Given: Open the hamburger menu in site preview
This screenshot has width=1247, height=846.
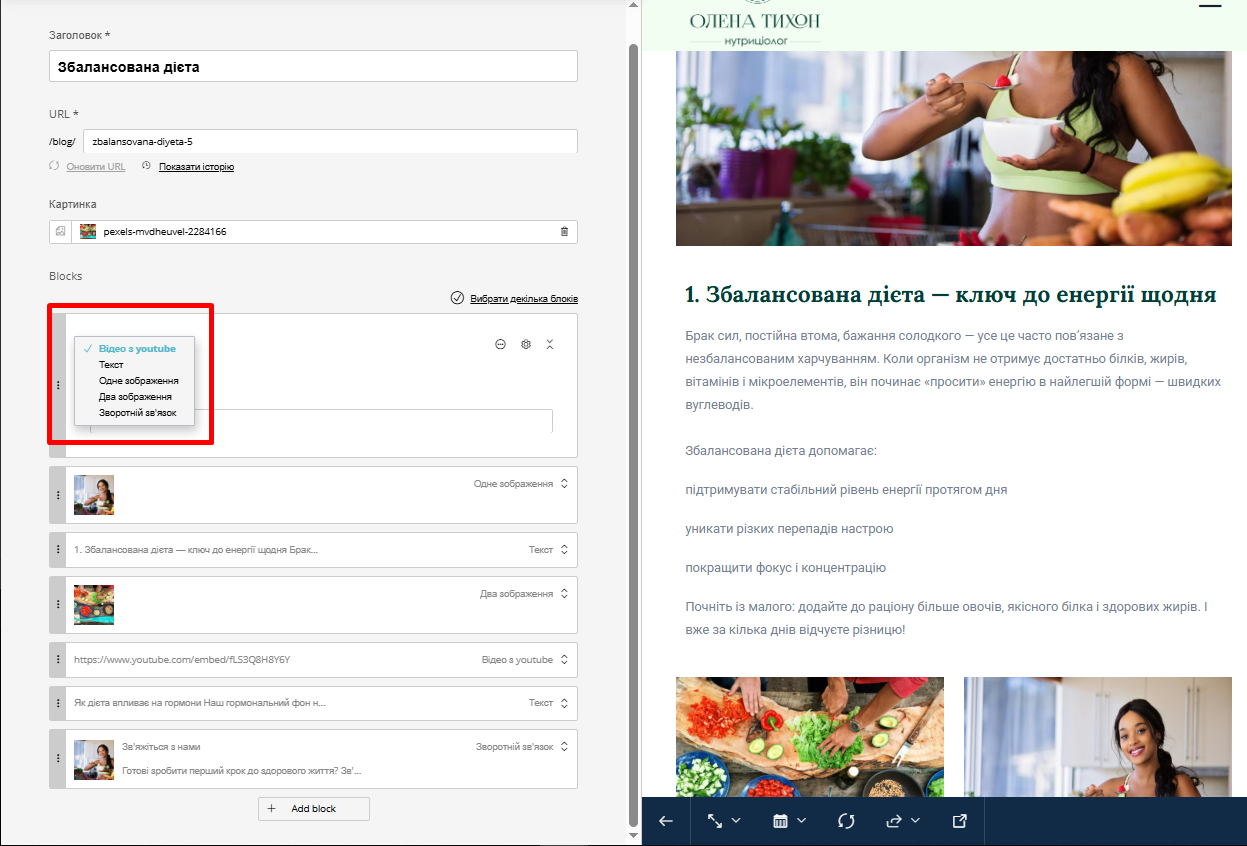Looking at the screenshot, I should [1210, 7].
